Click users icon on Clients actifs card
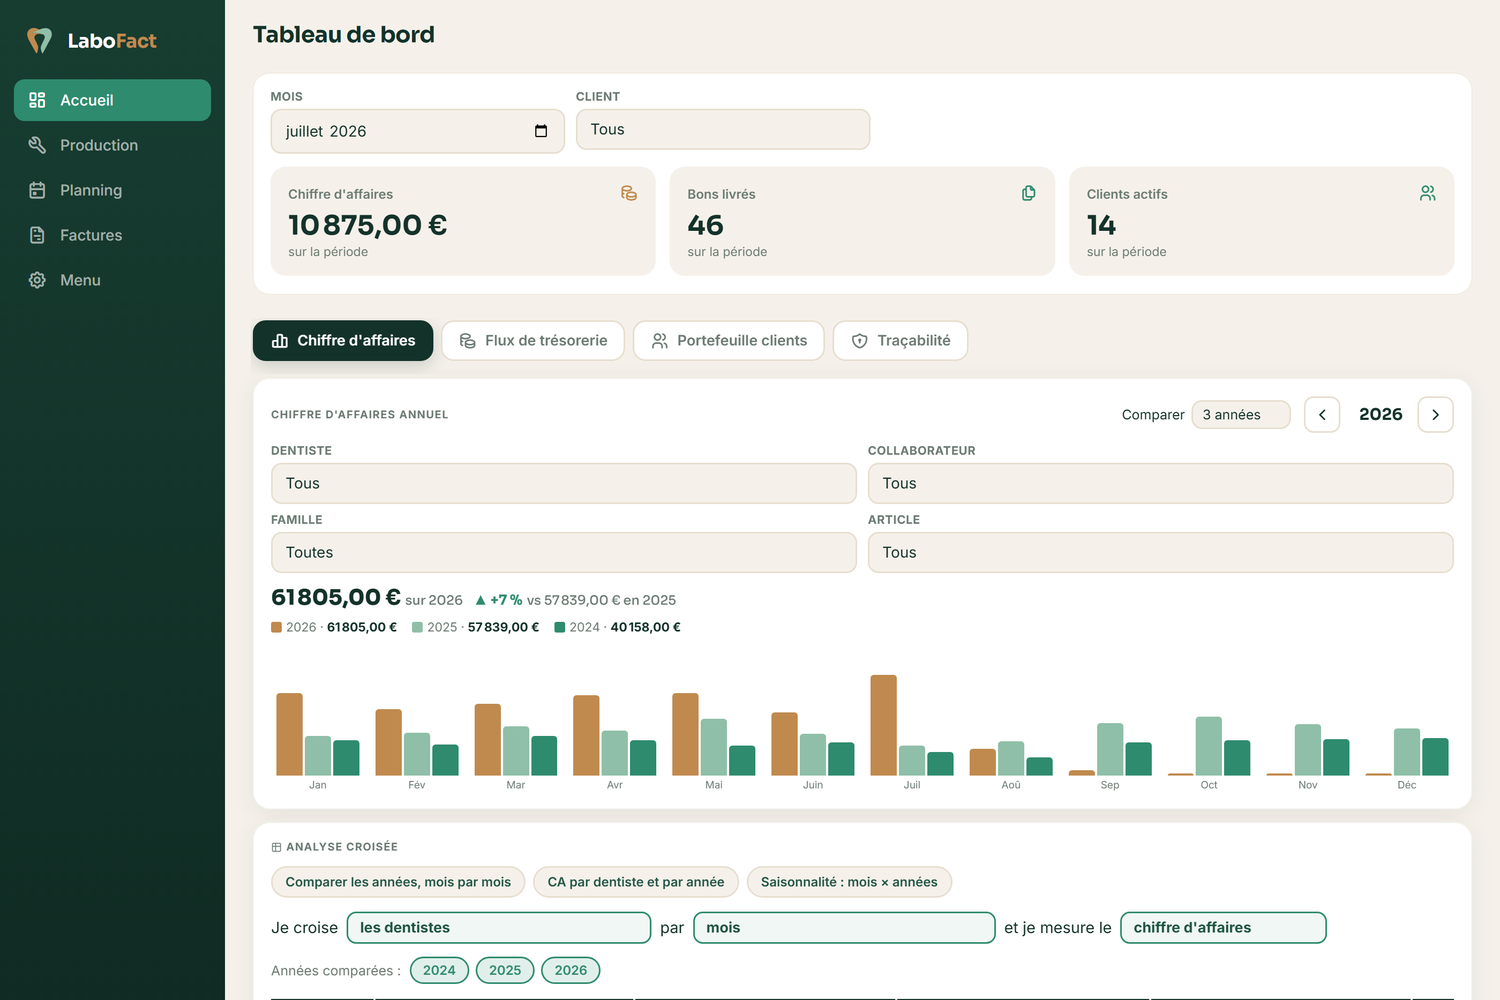The width and height of the screenshot is (1500, 1000). (1428, 193)
